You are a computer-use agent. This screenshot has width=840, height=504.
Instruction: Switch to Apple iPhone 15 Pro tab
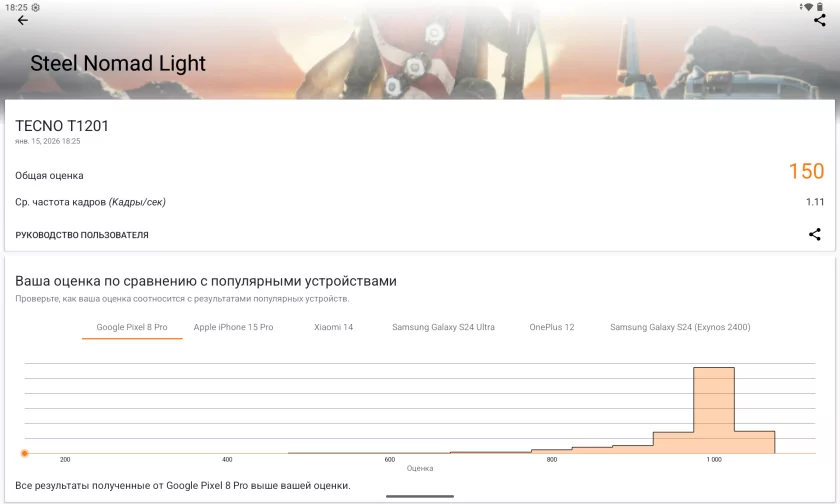[234, 327]
